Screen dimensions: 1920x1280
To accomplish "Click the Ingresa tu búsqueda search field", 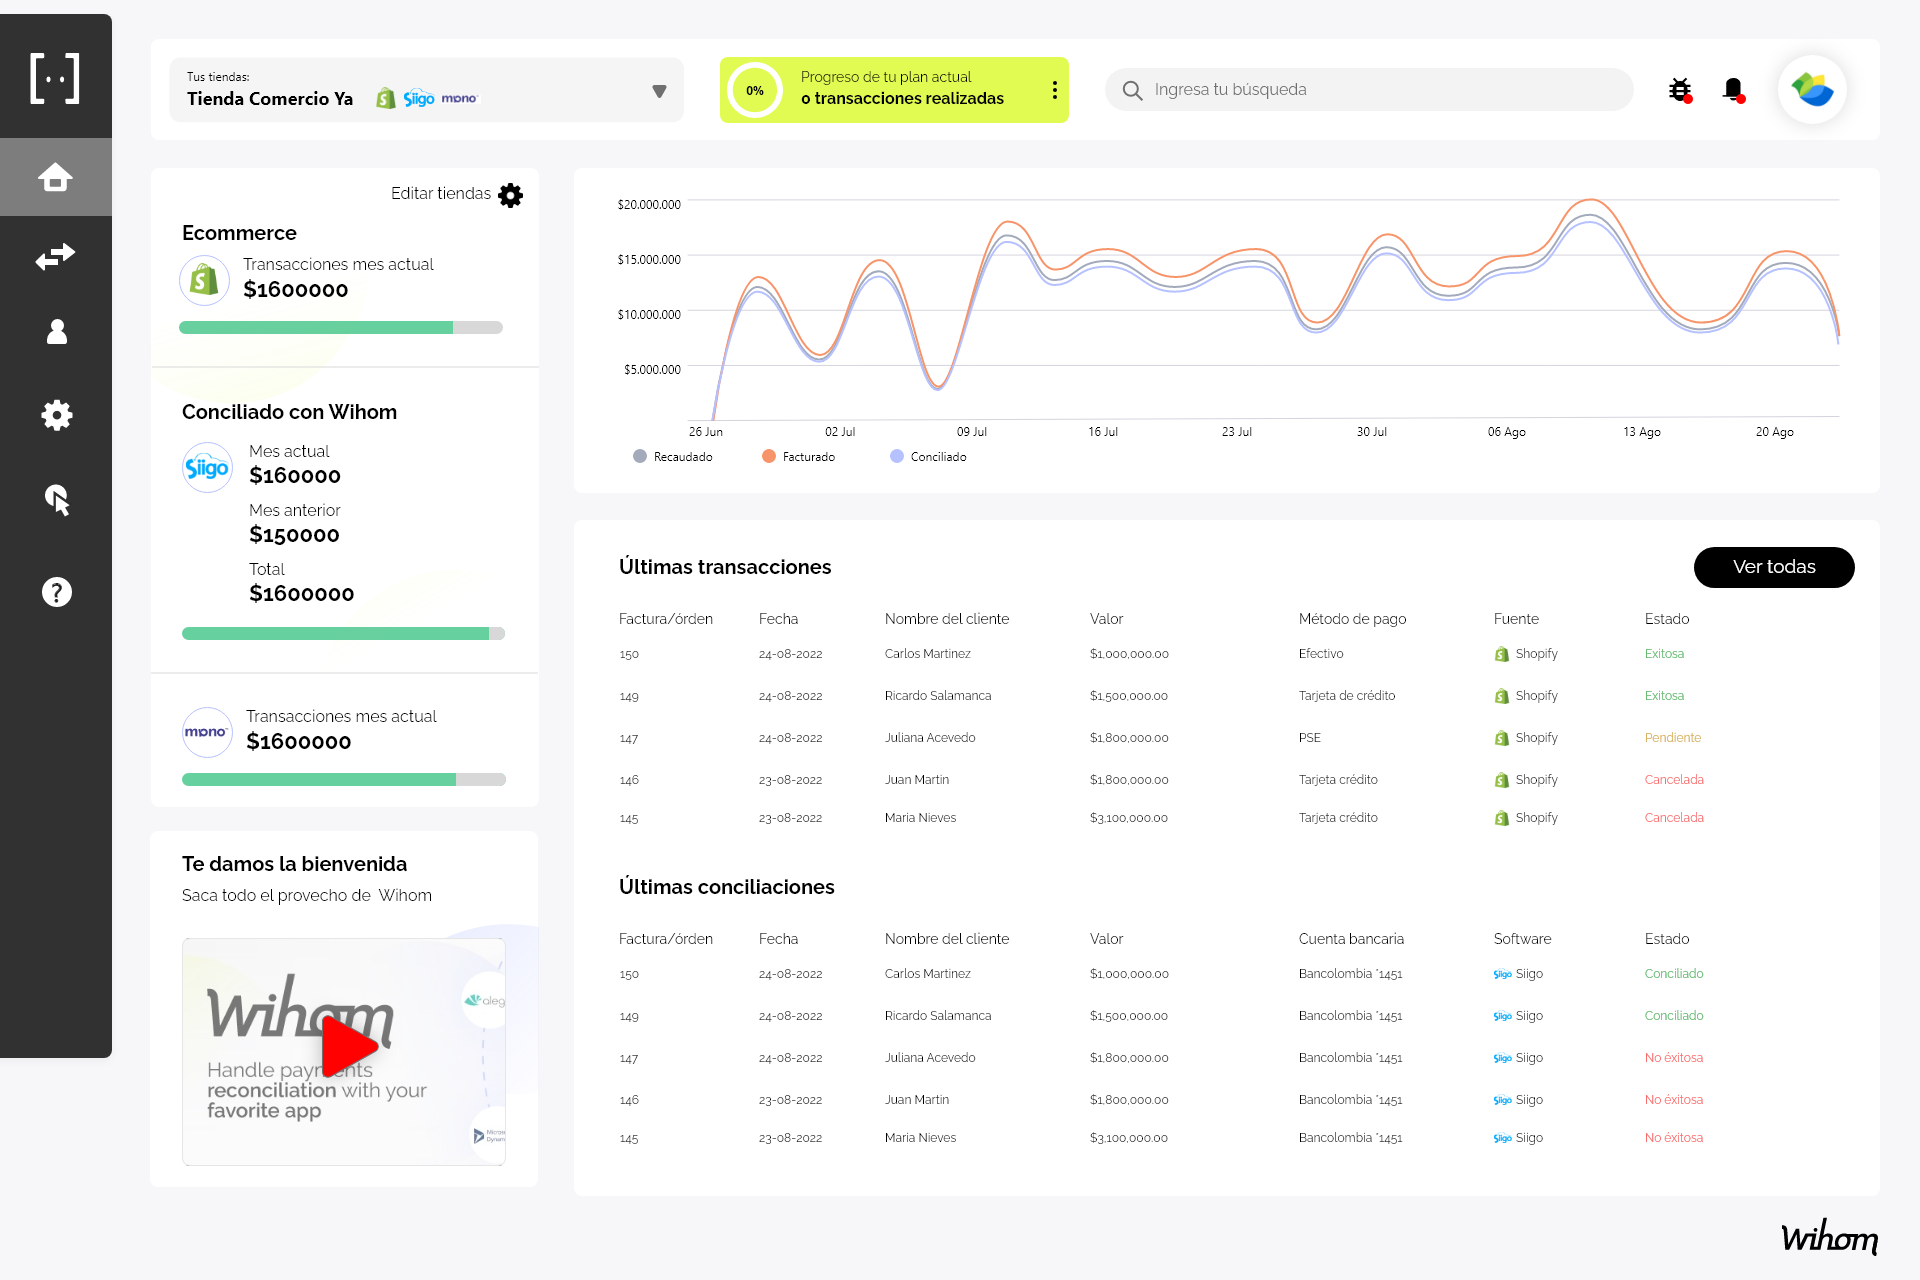I will 1370,90.
